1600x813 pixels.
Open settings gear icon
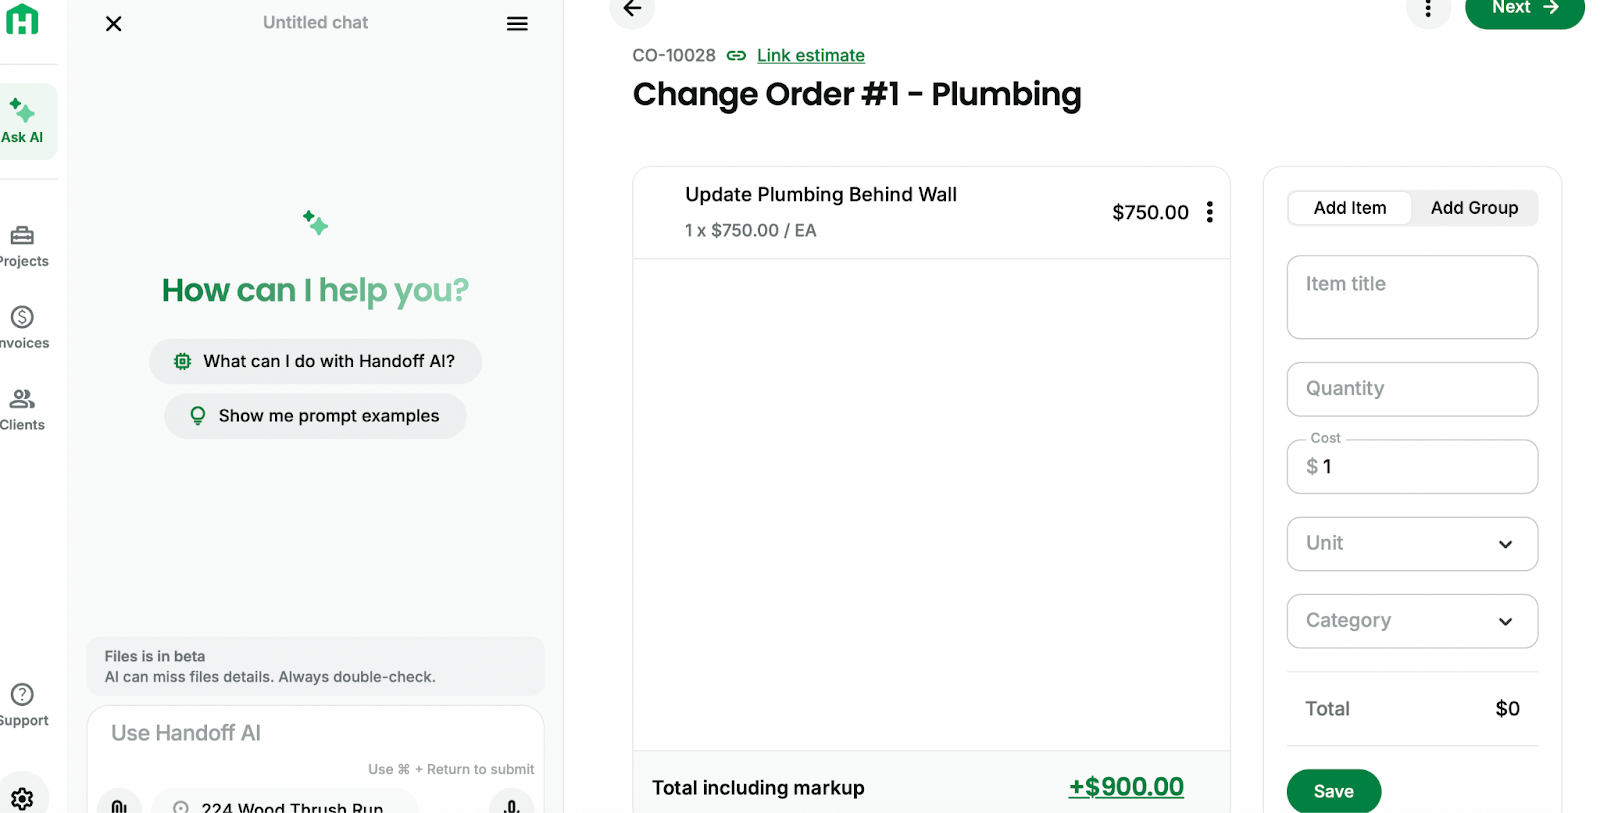click(22, 797)
